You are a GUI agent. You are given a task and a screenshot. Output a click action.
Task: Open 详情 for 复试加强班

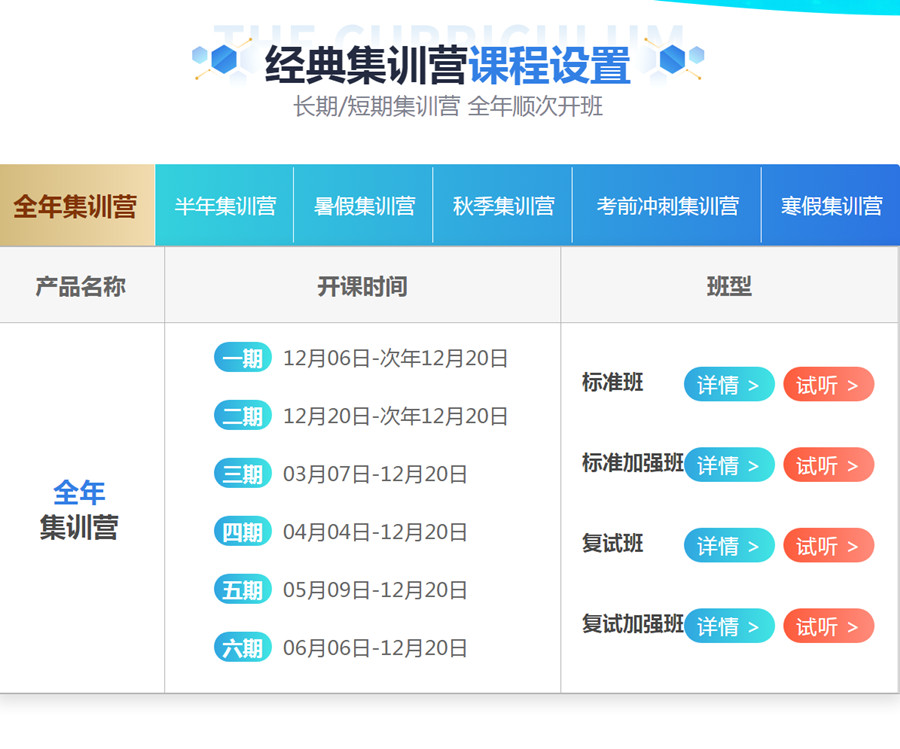[x=729, y=626]
